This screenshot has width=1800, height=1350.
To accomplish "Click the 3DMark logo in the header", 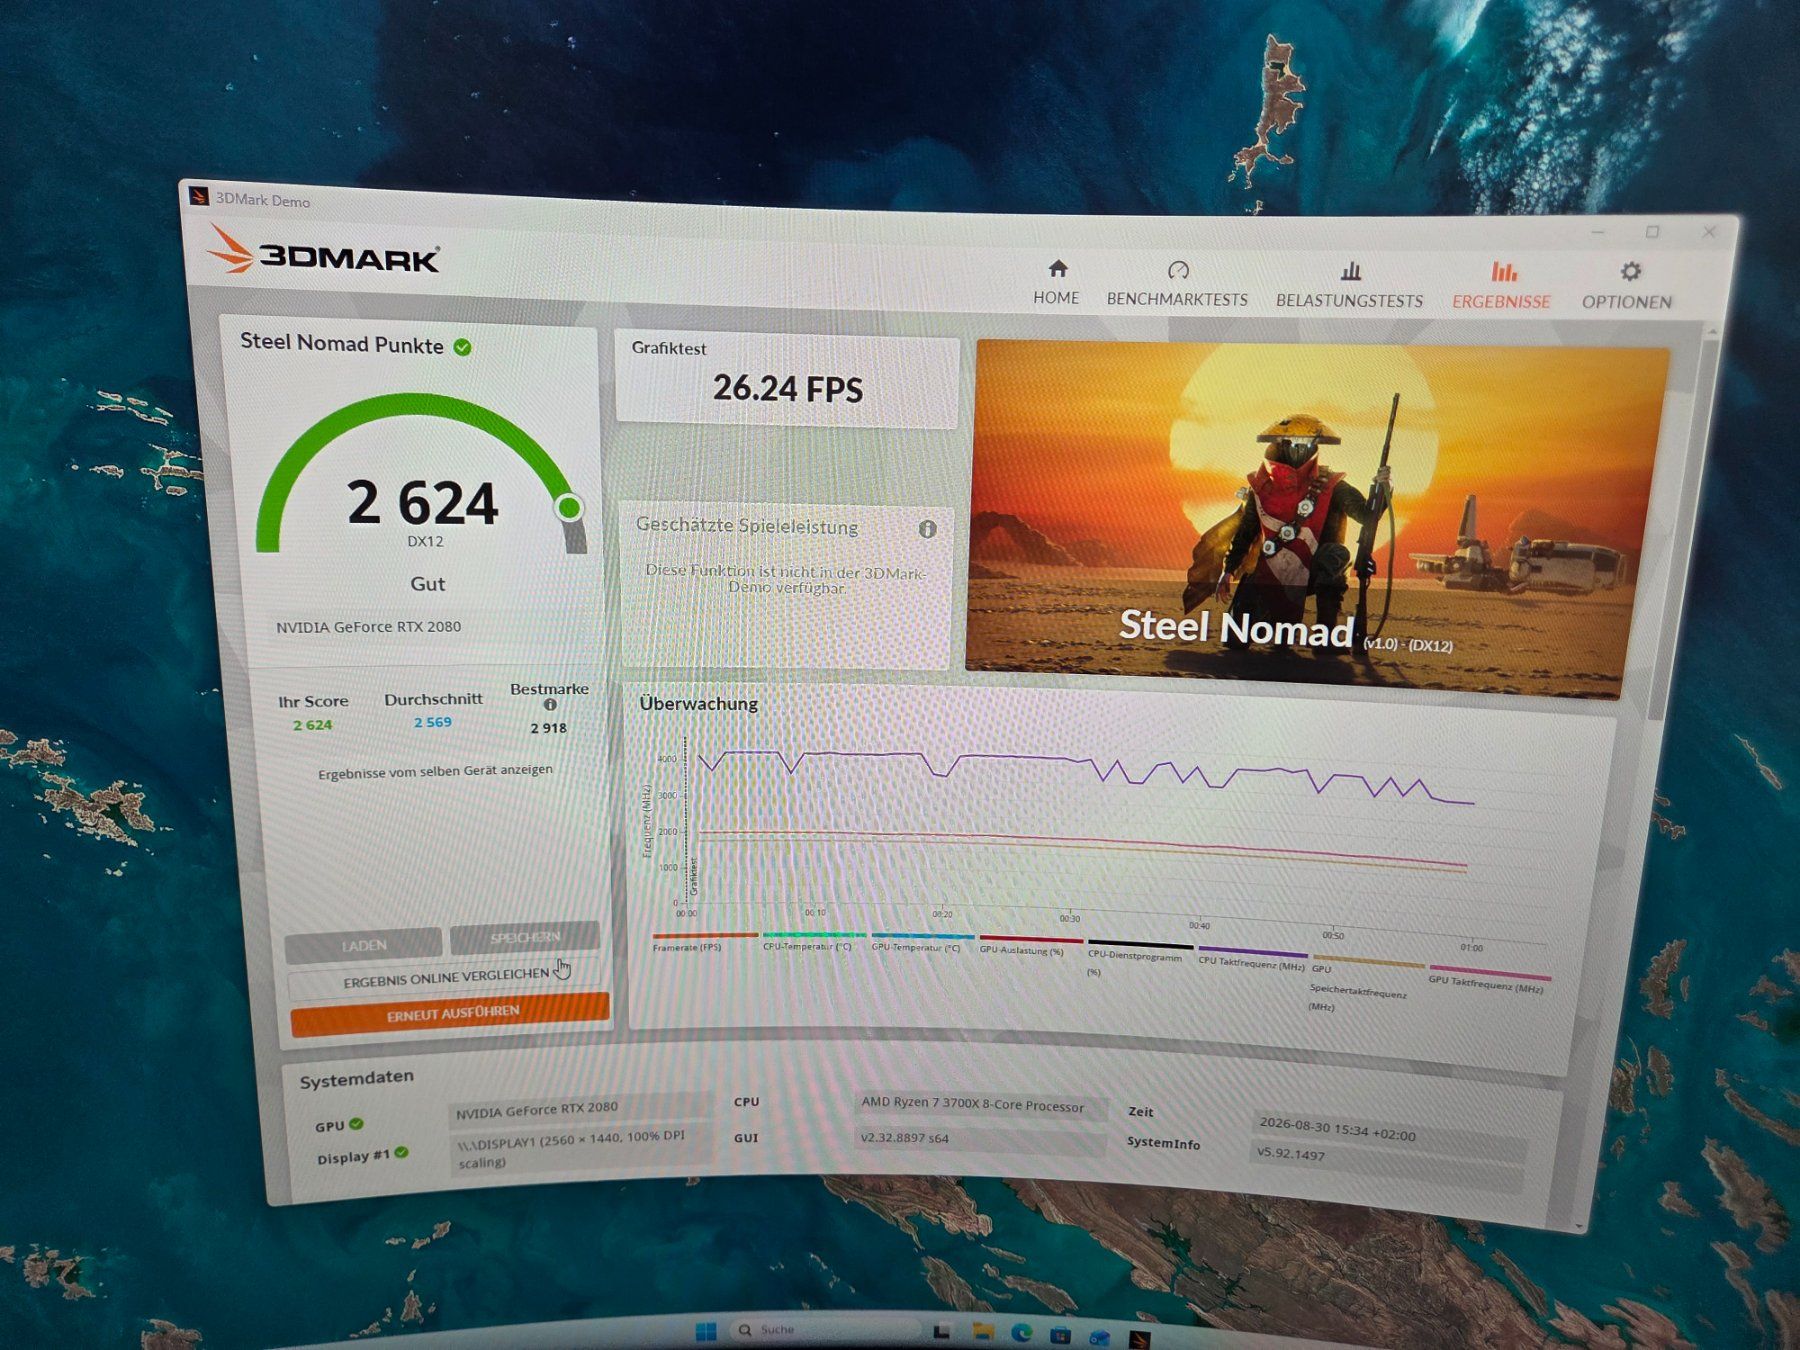I will click(x=324, y=251).
